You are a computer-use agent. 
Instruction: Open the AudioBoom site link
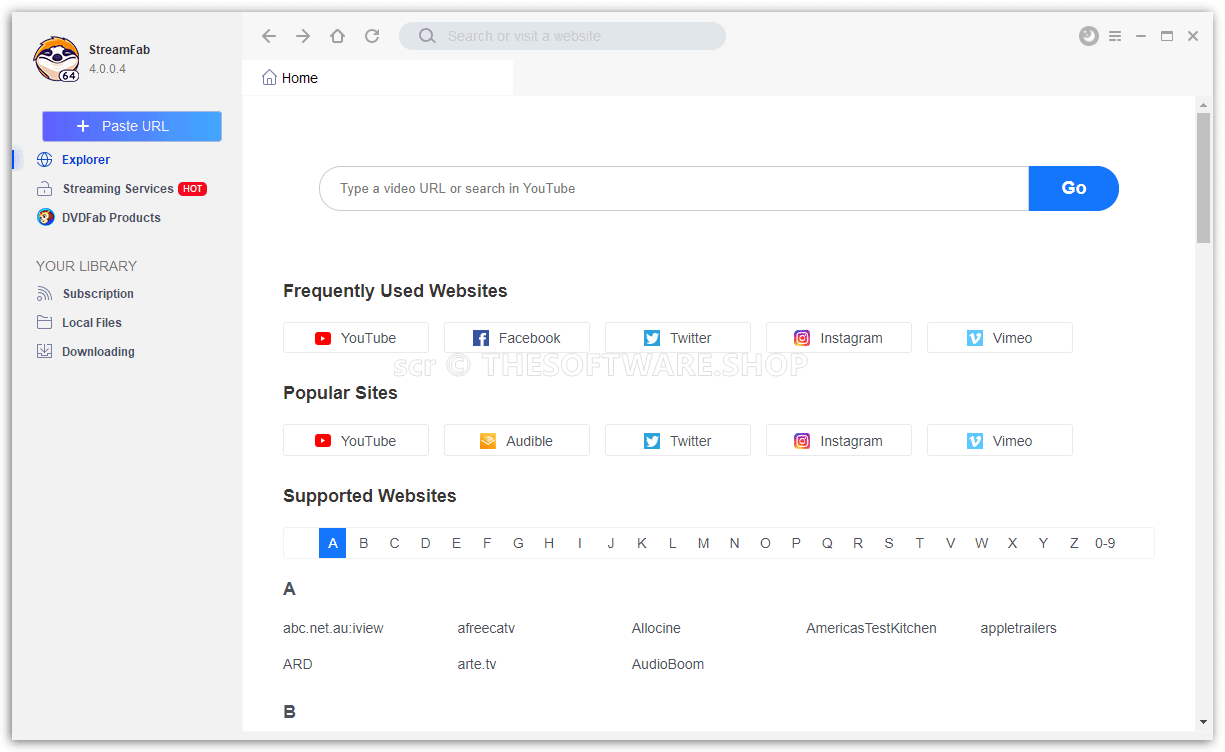point(668,664)
